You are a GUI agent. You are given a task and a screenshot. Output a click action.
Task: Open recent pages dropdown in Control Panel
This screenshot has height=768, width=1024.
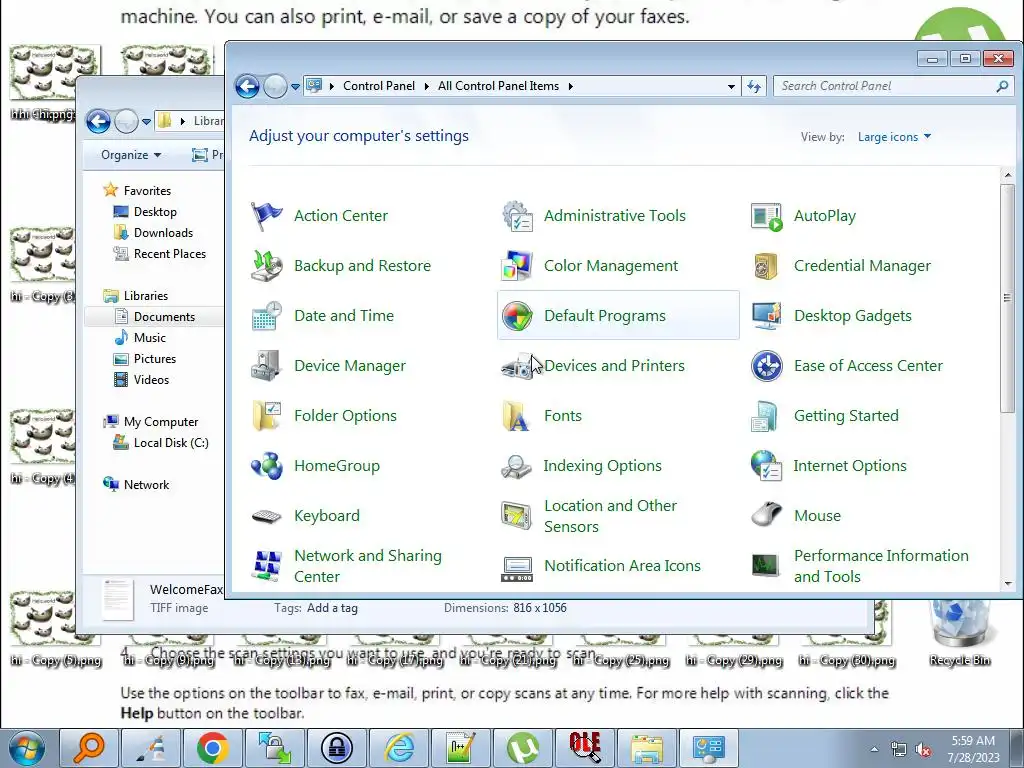click(x=295, y=86)
